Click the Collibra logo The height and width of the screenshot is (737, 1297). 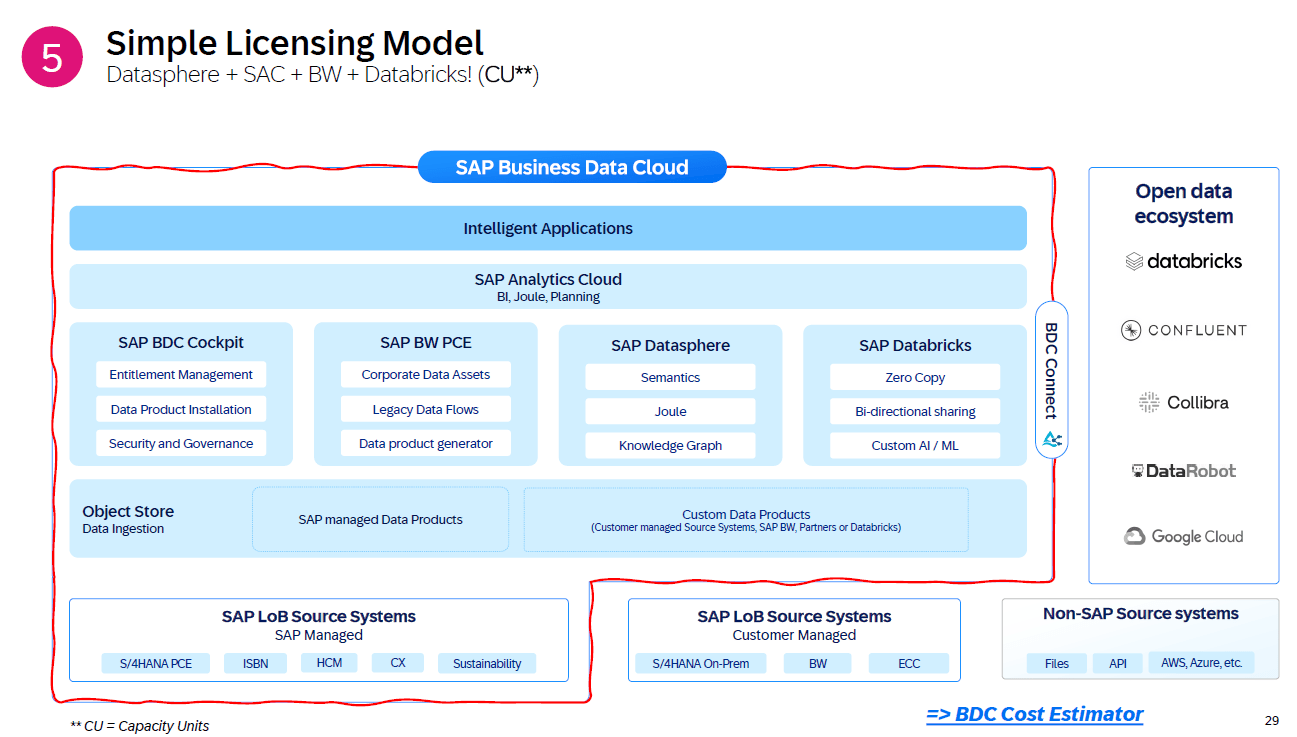[1183, 402]
